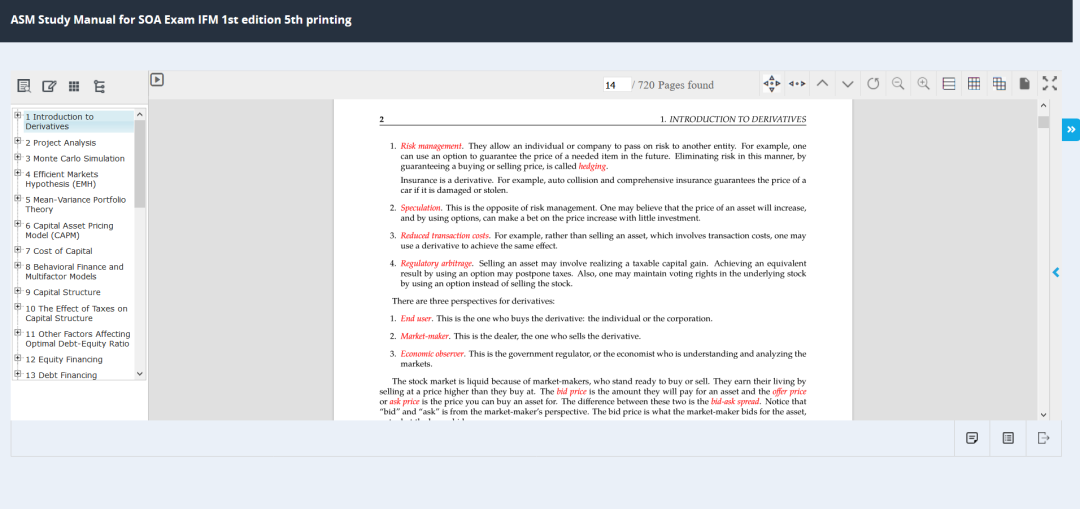Open the document search icon in sidebar toolbar

[x=24, y=86]
